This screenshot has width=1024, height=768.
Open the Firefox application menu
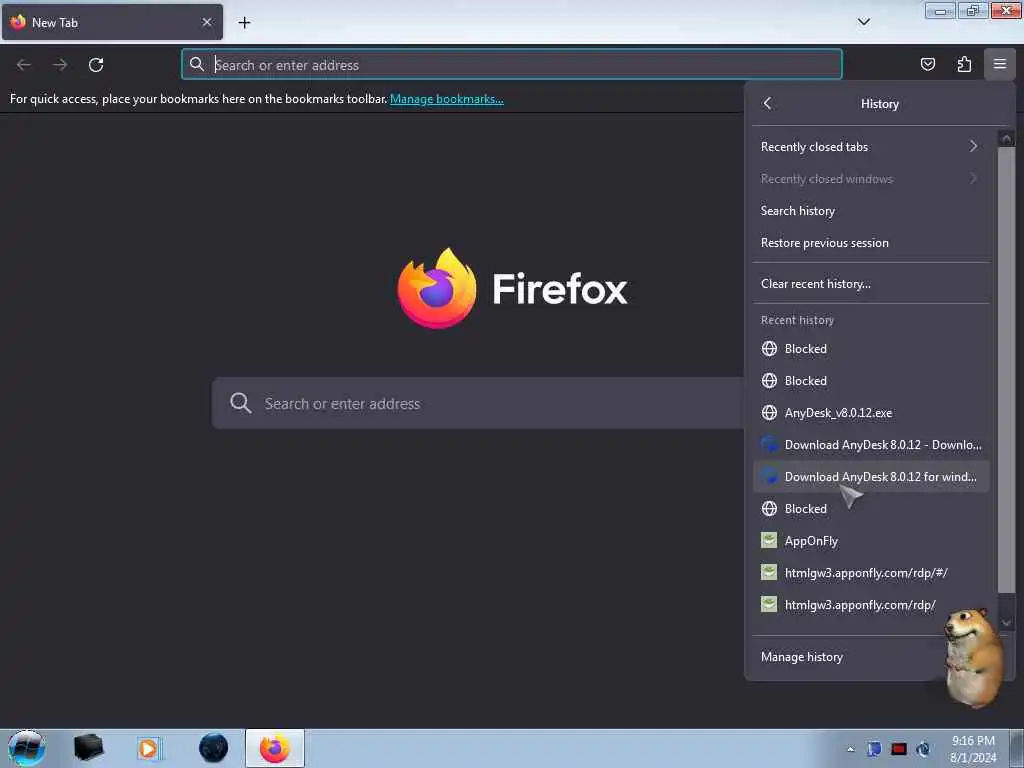[1000, 64]
